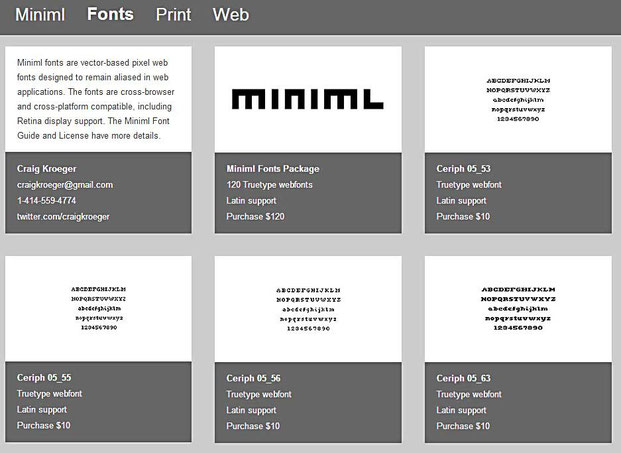Purchase Ceriph 05_56 for $10
This screenshot has width=621, height=453.
tap(253, 426)
